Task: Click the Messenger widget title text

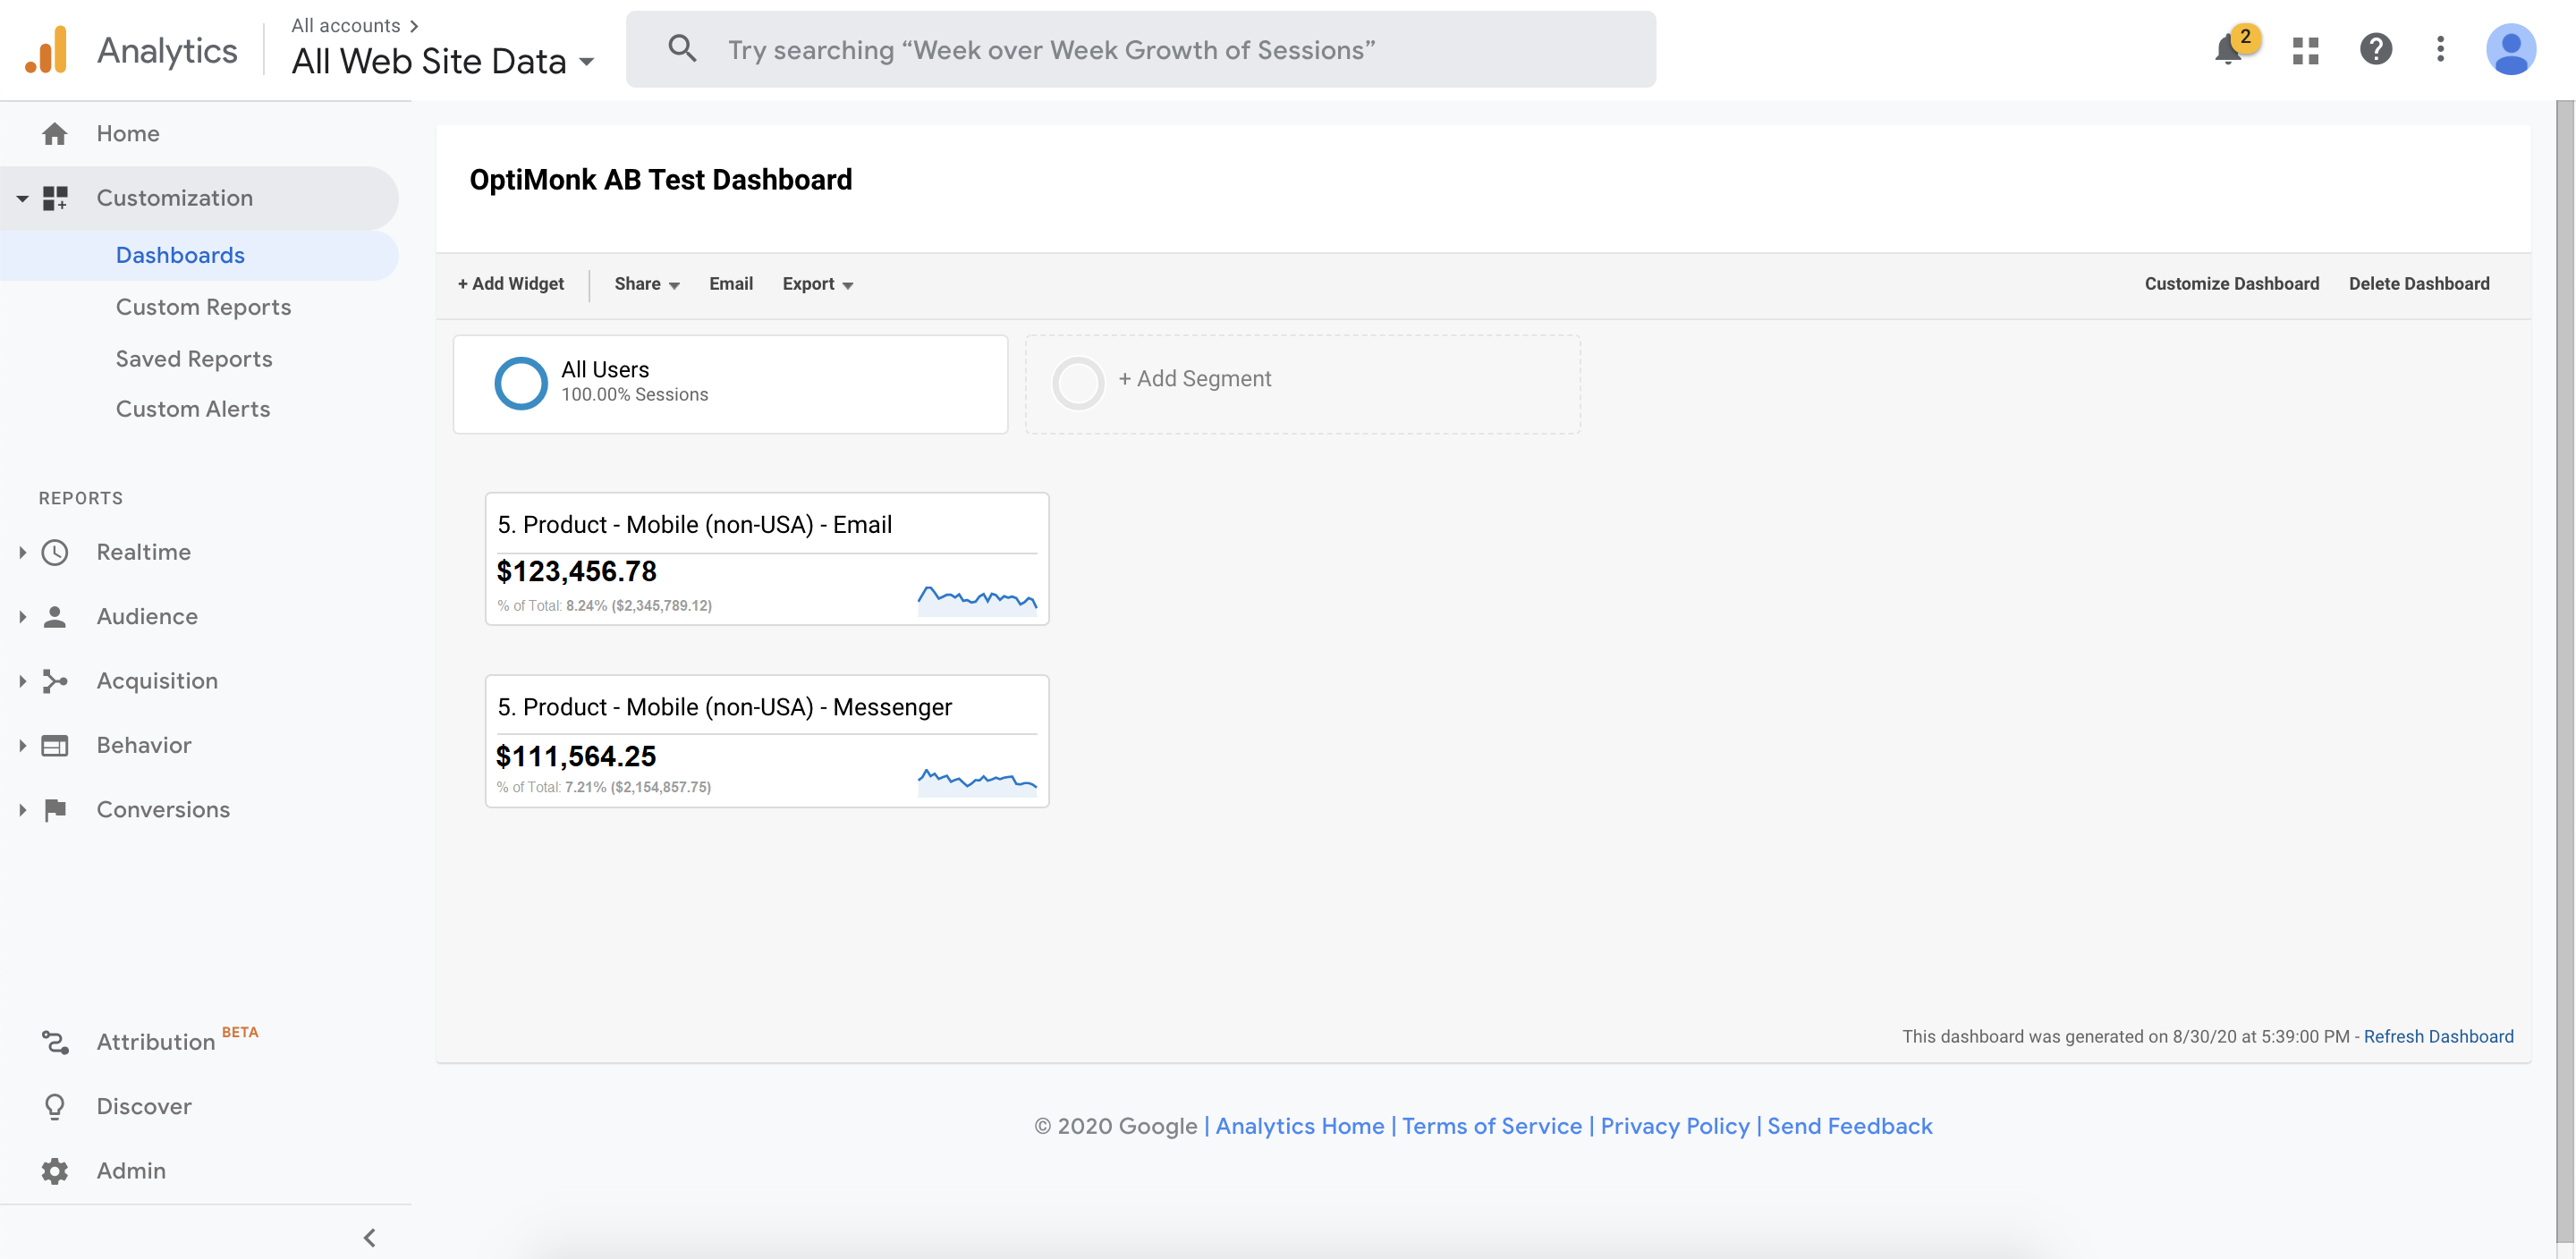Action: point(724,707)
